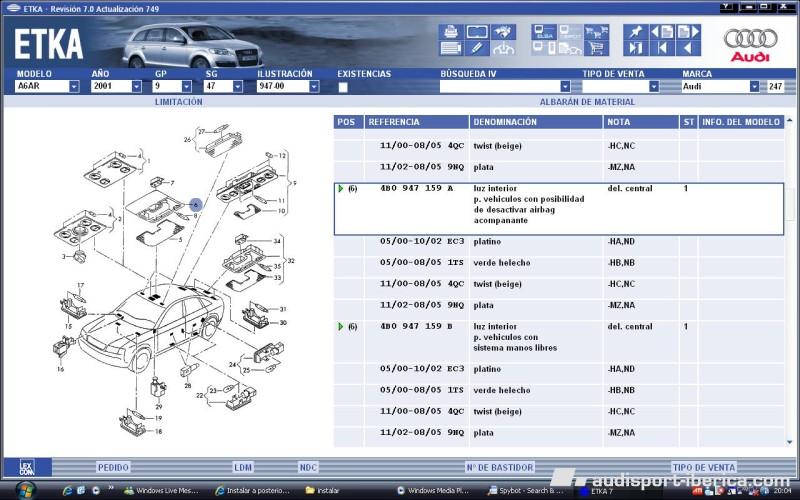Click the DENOMINACIÓN column header
The image size is (800, 500).
[x=536, y=122]
